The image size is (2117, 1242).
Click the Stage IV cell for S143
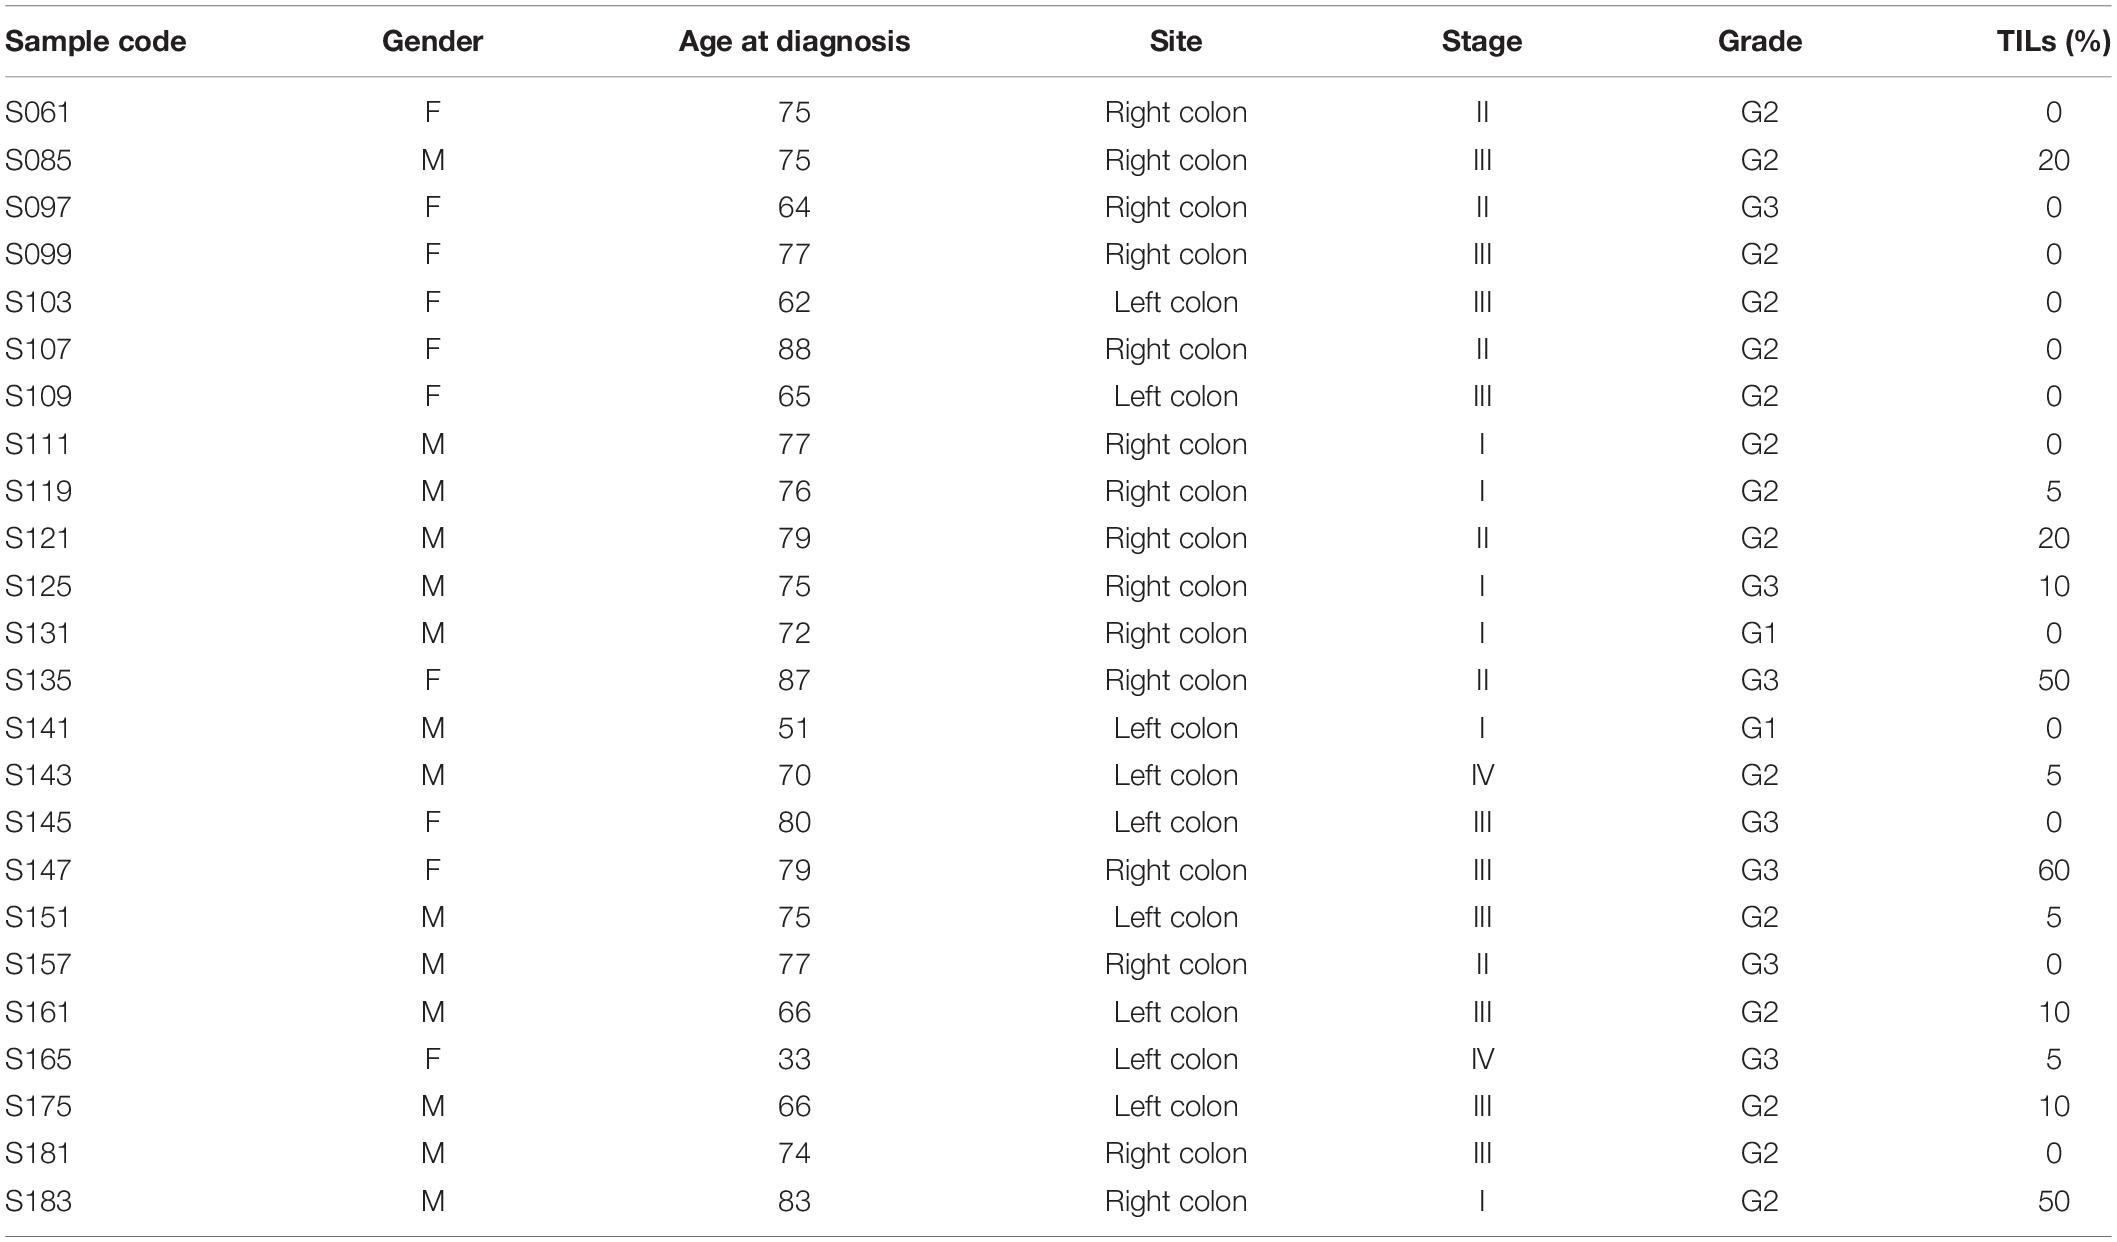(1482, 775)
